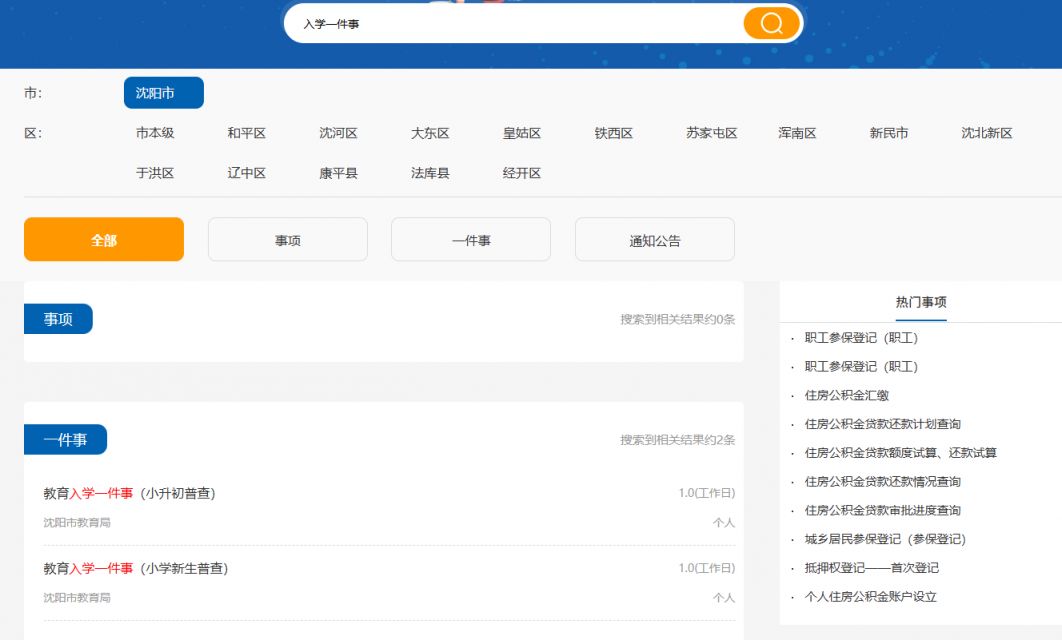Screen dimensions: 1062x640
Task: Choose district 和平区
Action: coord(247,133)
